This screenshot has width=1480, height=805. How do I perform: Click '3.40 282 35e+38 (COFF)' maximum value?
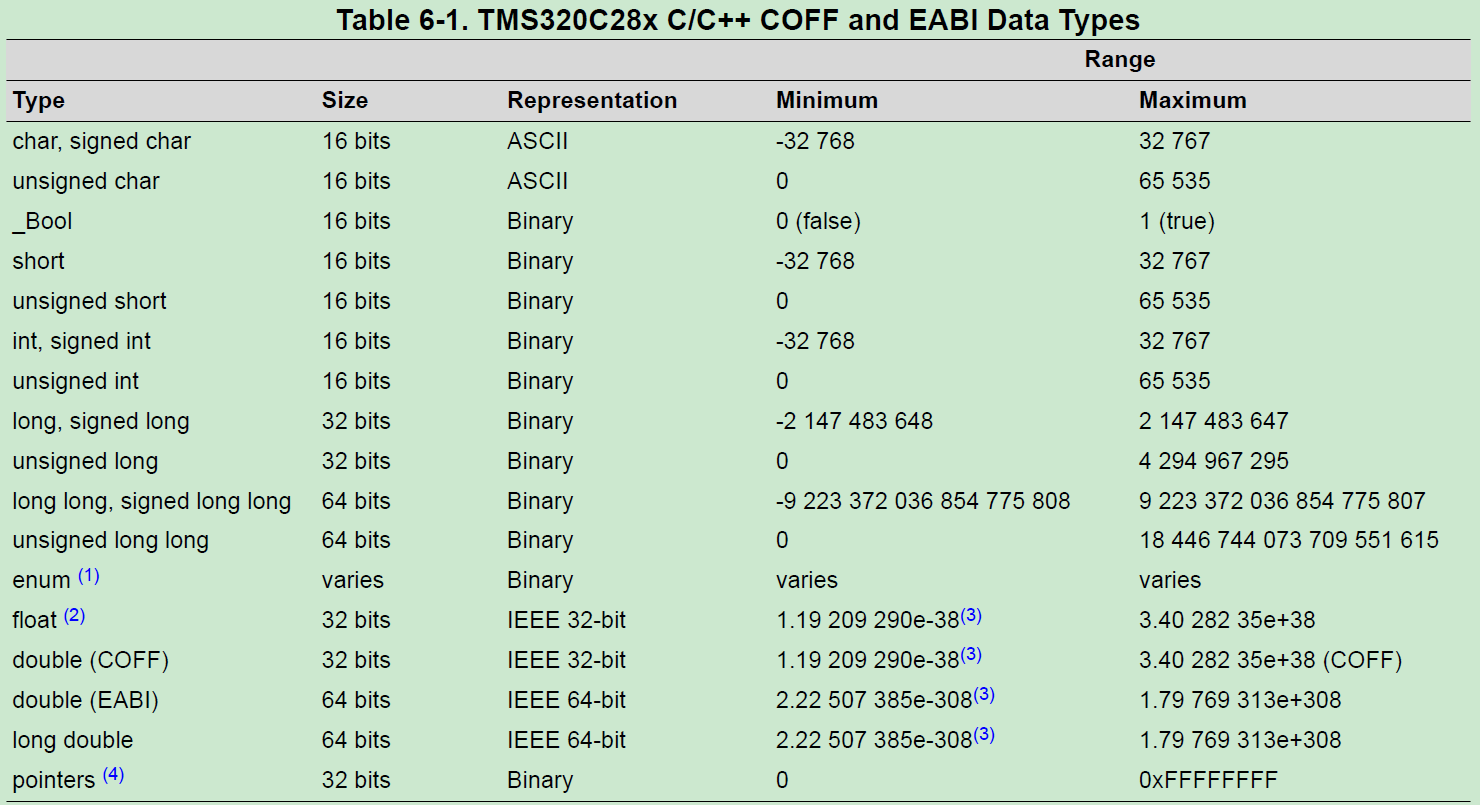click(x=1271, y=660)
